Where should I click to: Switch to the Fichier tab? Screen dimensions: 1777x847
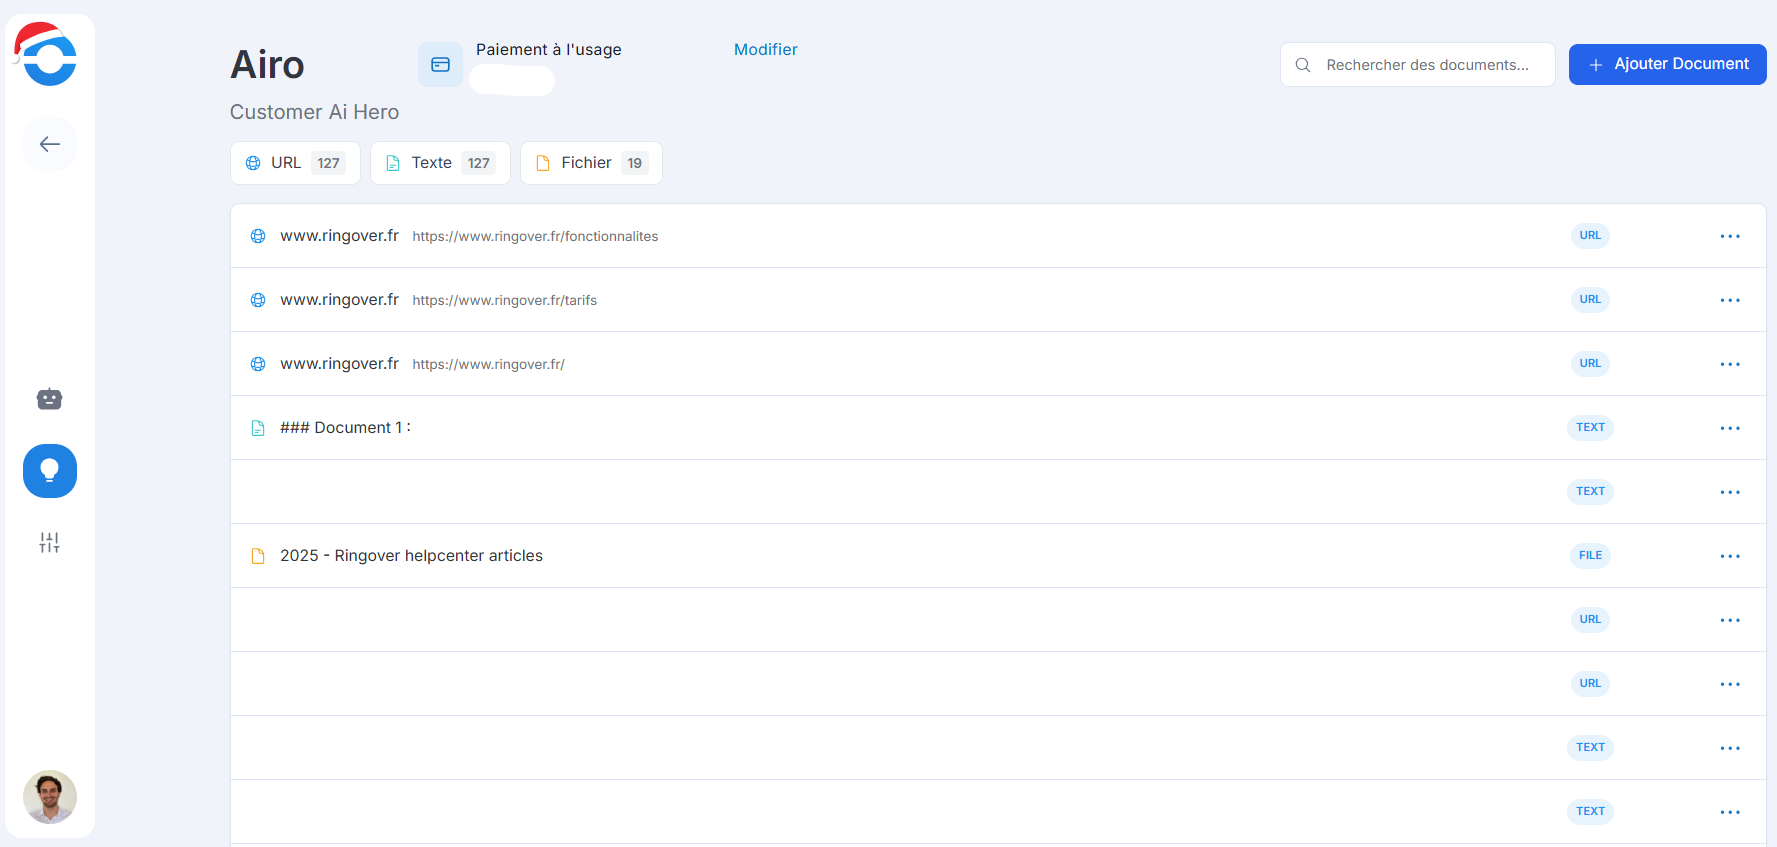[x=591, y=163]
